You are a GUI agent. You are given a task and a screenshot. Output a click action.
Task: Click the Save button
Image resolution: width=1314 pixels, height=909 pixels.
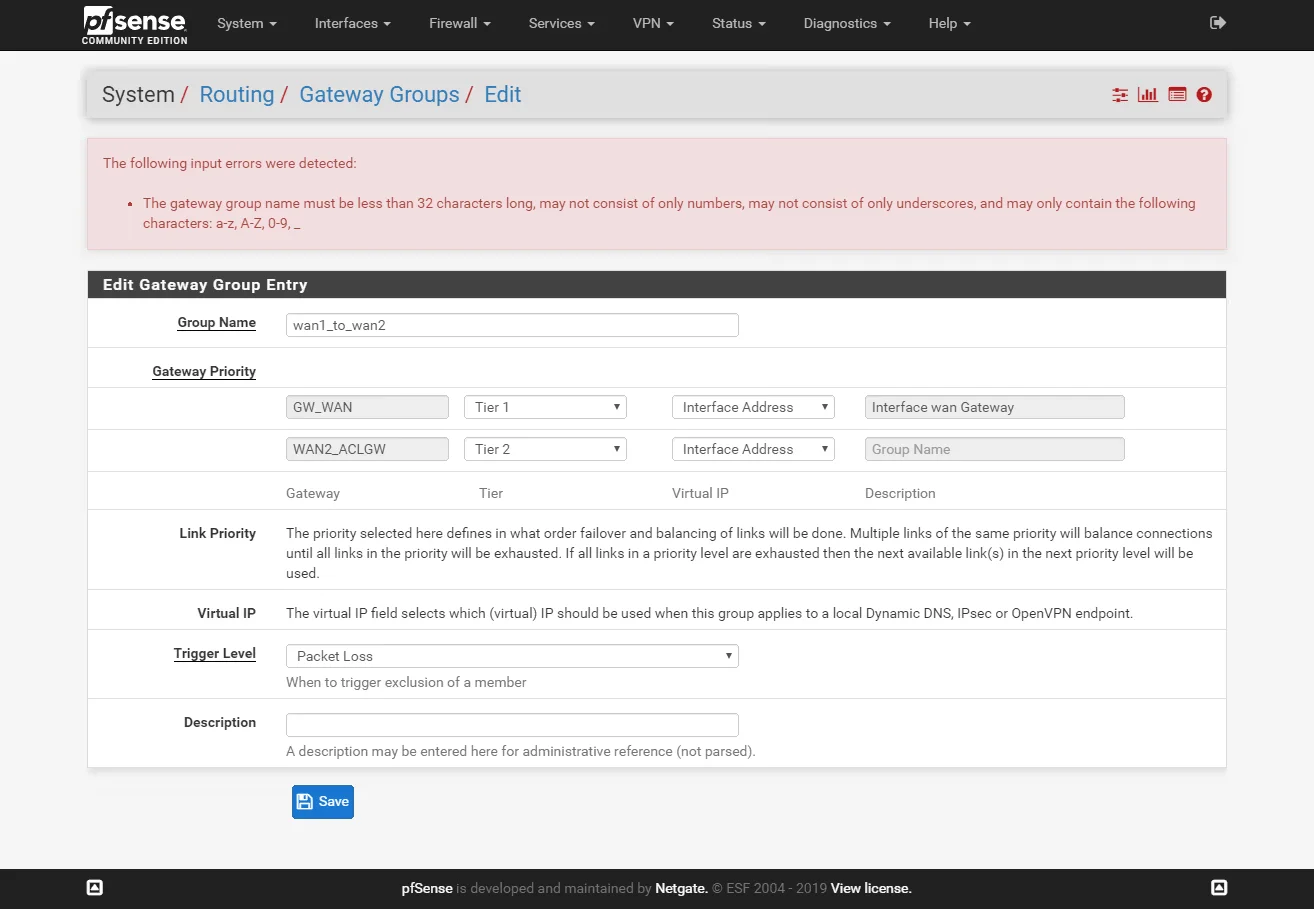[x=323, y=801]
